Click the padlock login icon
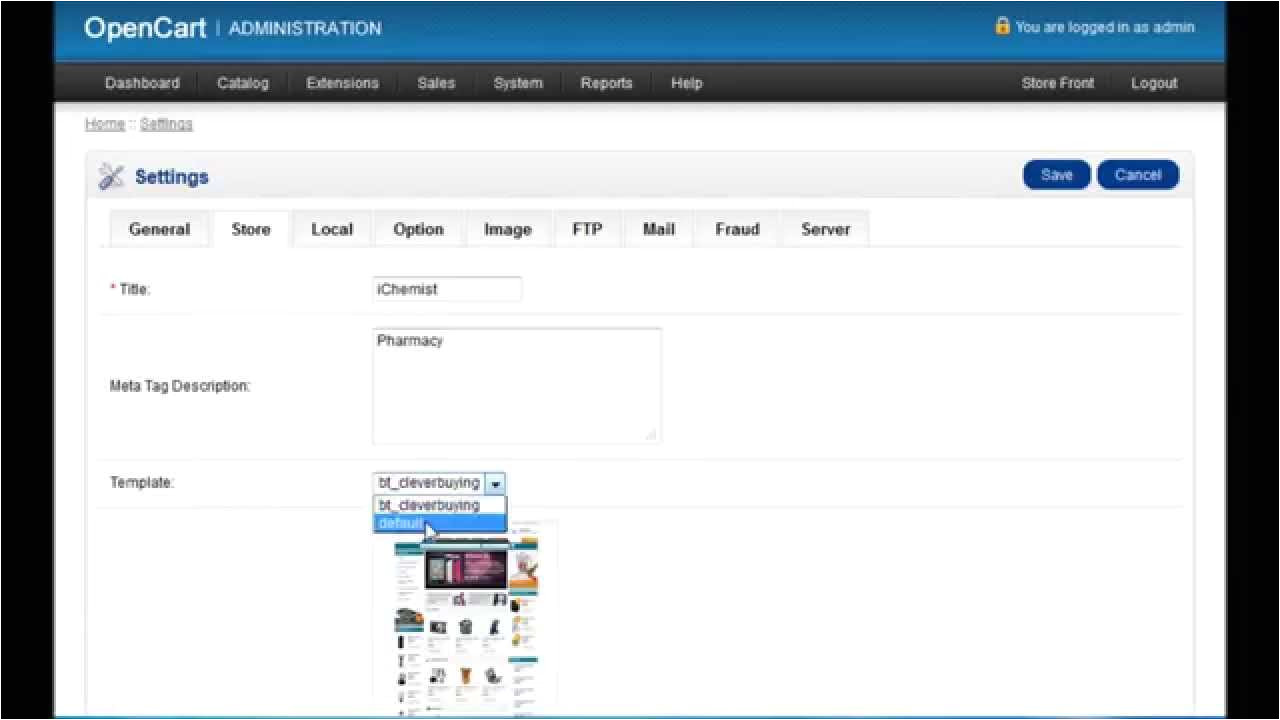Screen dimensions: 1280x720 pyautogui.click(x=1002, y=26)
